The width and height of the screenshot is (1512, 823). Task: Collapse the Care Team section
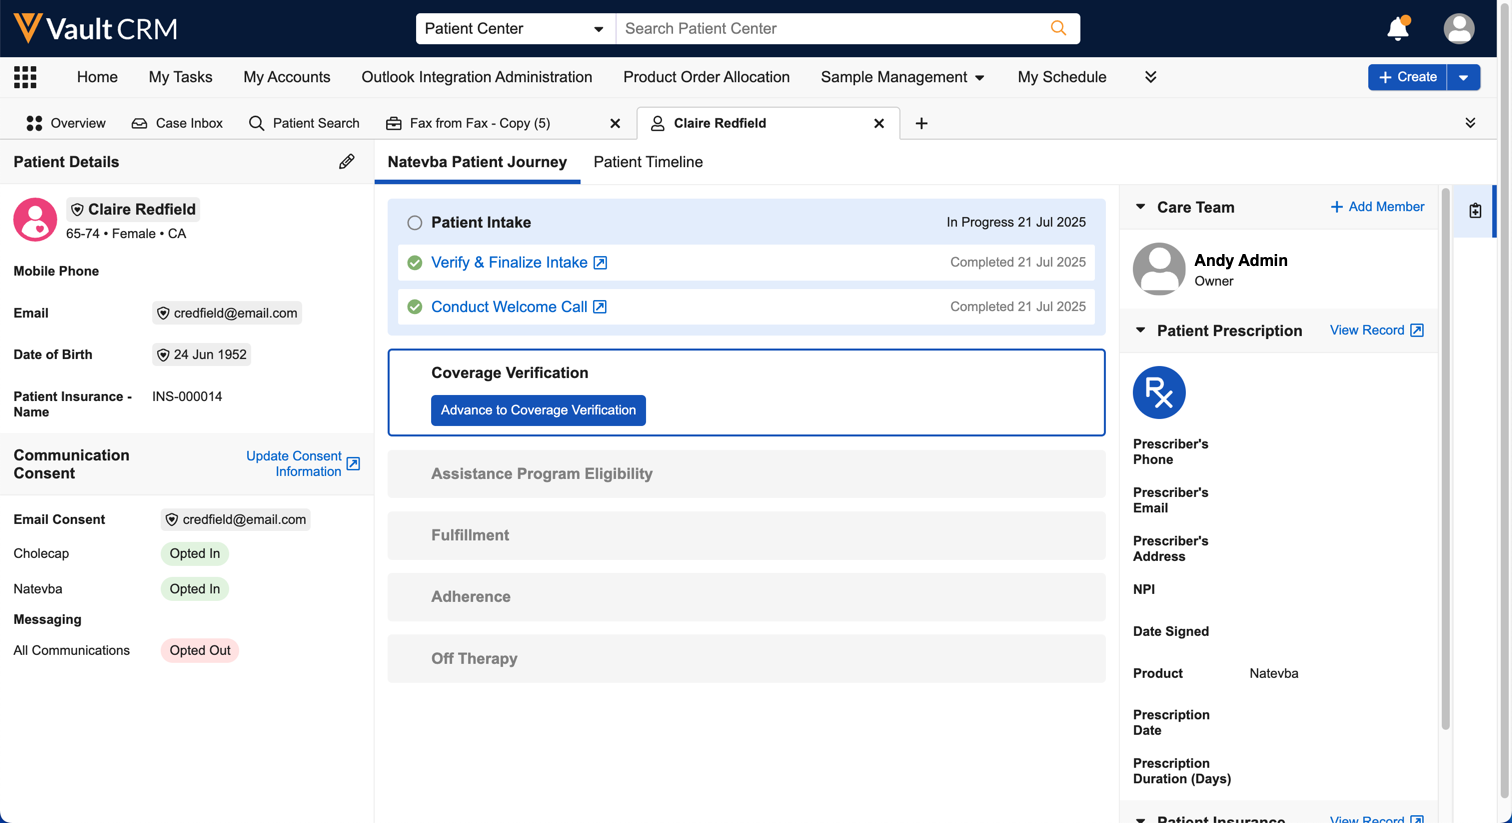click(1141, 207)
